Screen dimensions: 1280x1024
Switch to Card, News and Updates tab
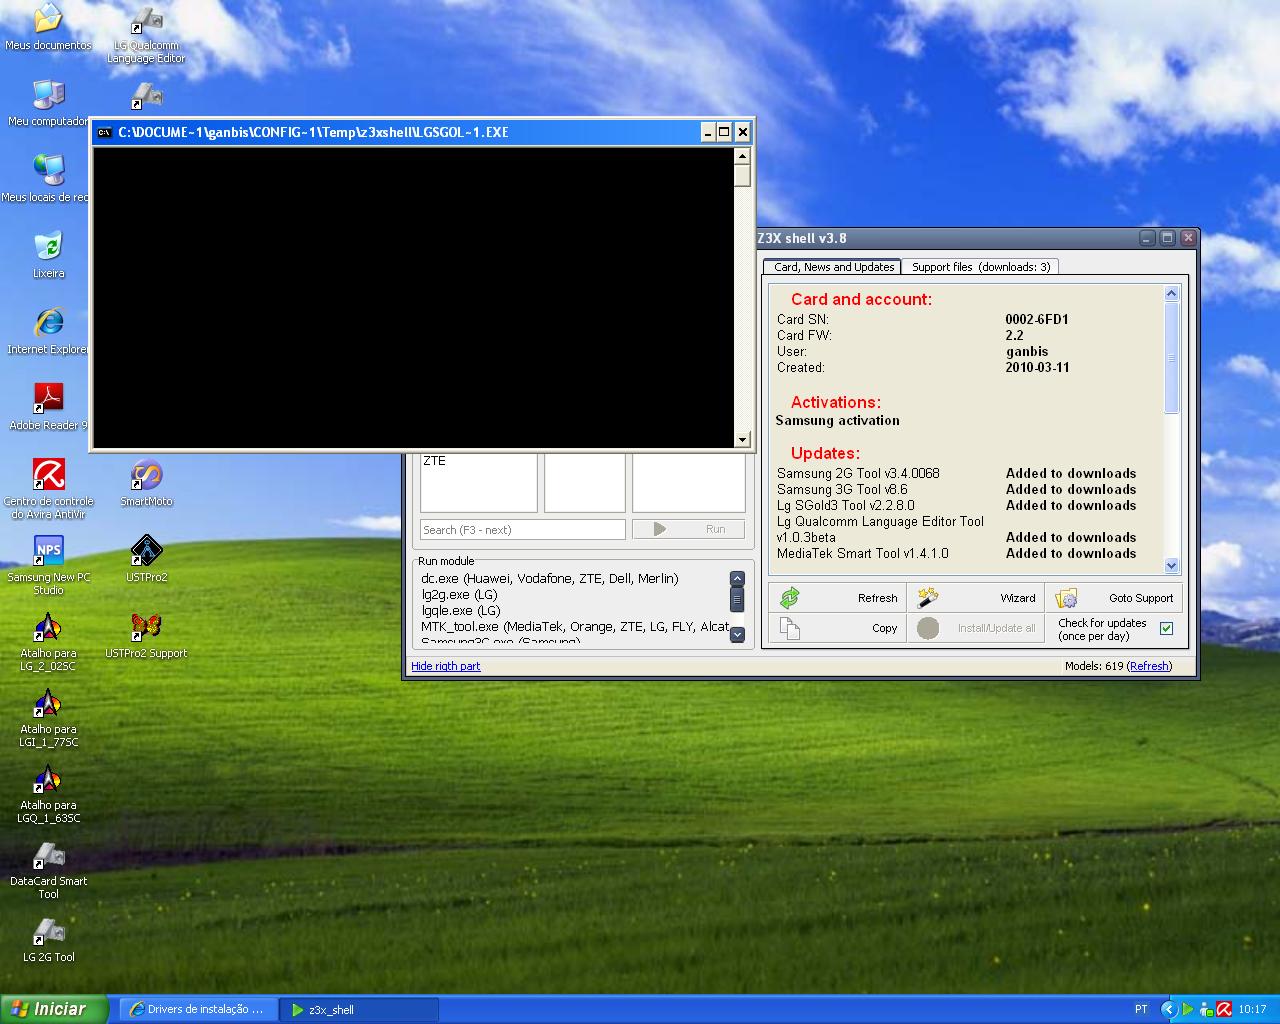[833, 267]
